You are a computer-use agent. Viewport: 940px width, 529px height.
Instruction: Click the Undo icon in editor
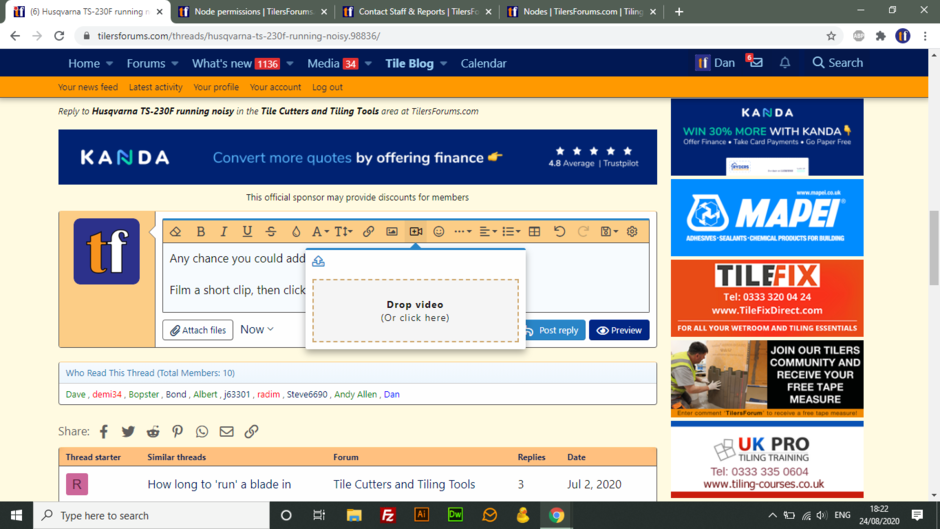559,232
